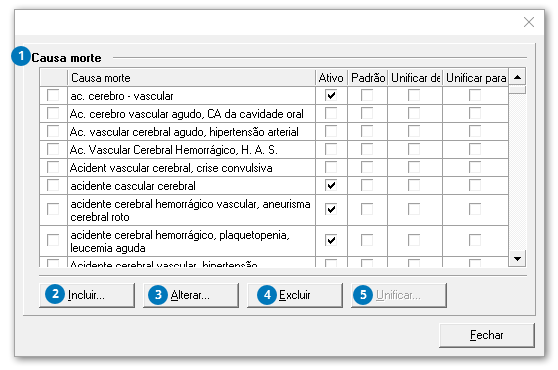Click the numbered badge 4 on Excluir
Viewport: 558px width, 370px height.
click(267, 295)
